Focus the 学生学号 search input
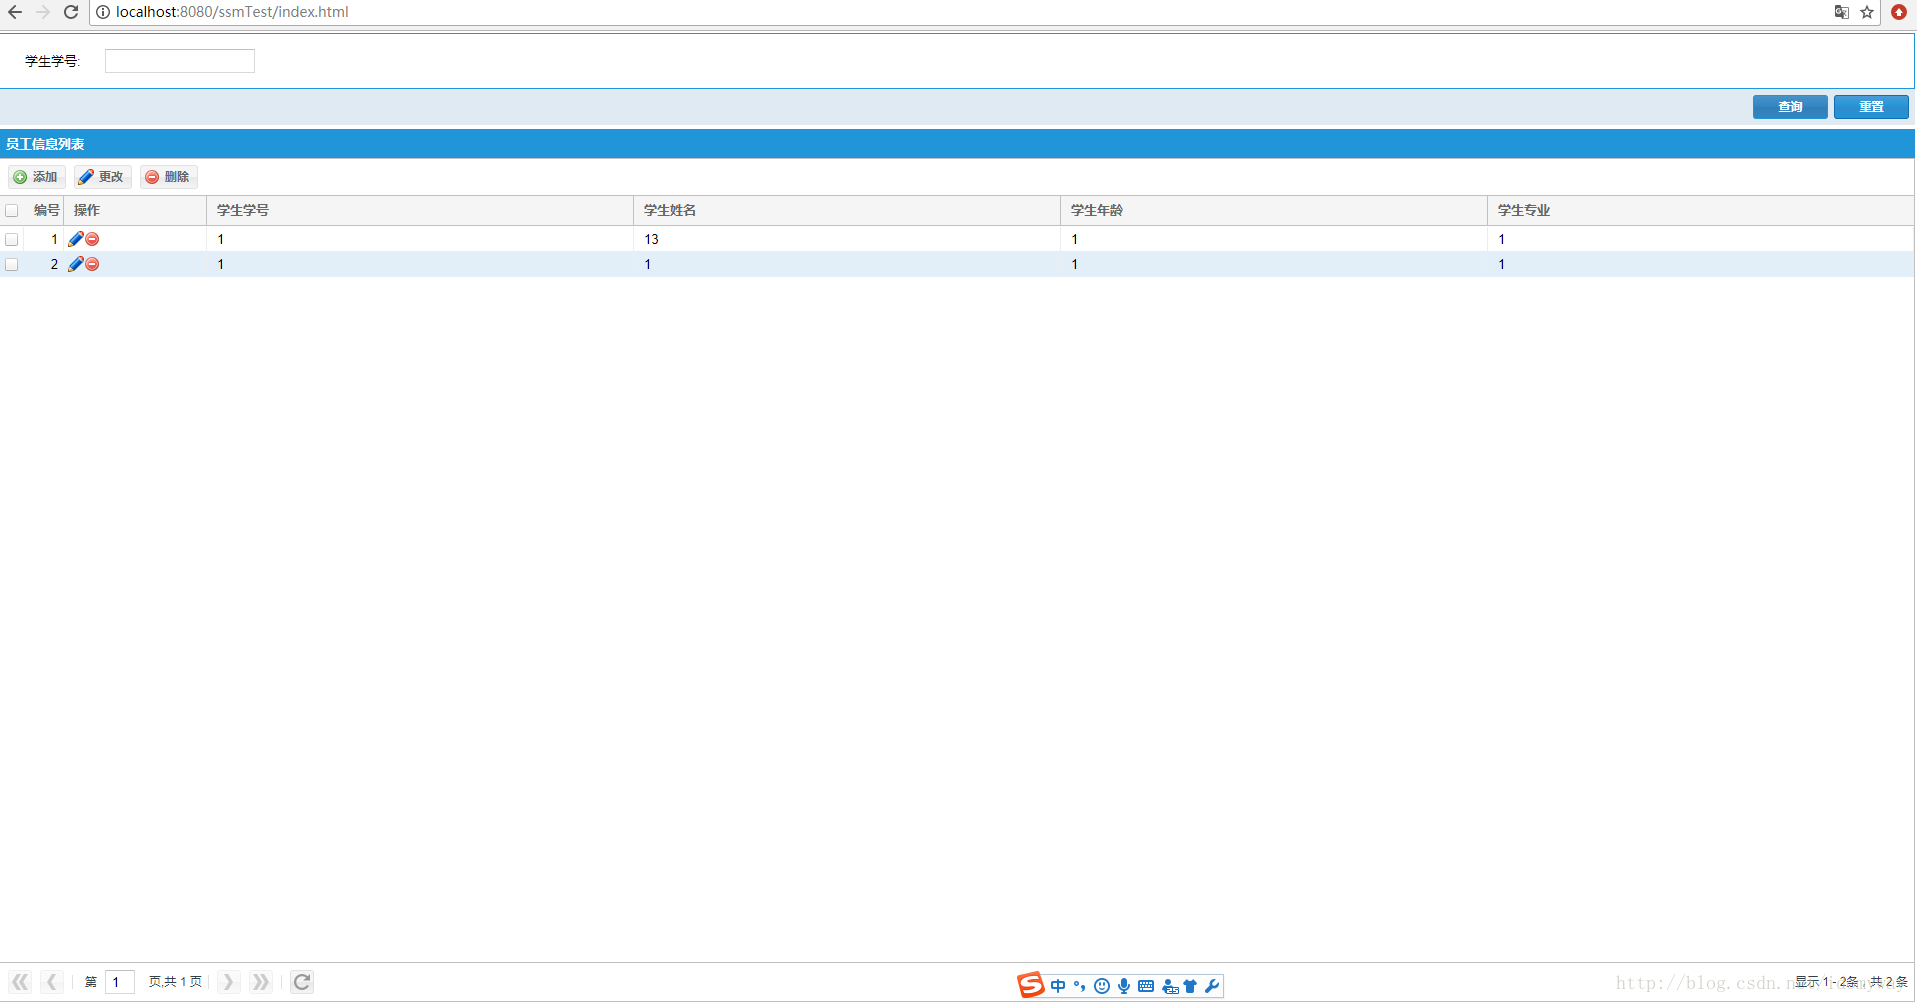The width and height of the screenshot is (1917, 1003). coord(180,61)
